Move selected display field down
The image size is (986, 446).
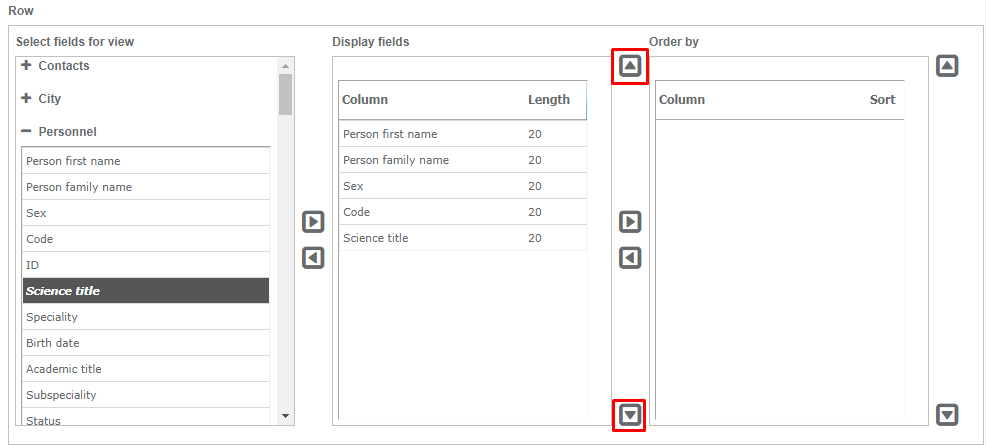630,414
